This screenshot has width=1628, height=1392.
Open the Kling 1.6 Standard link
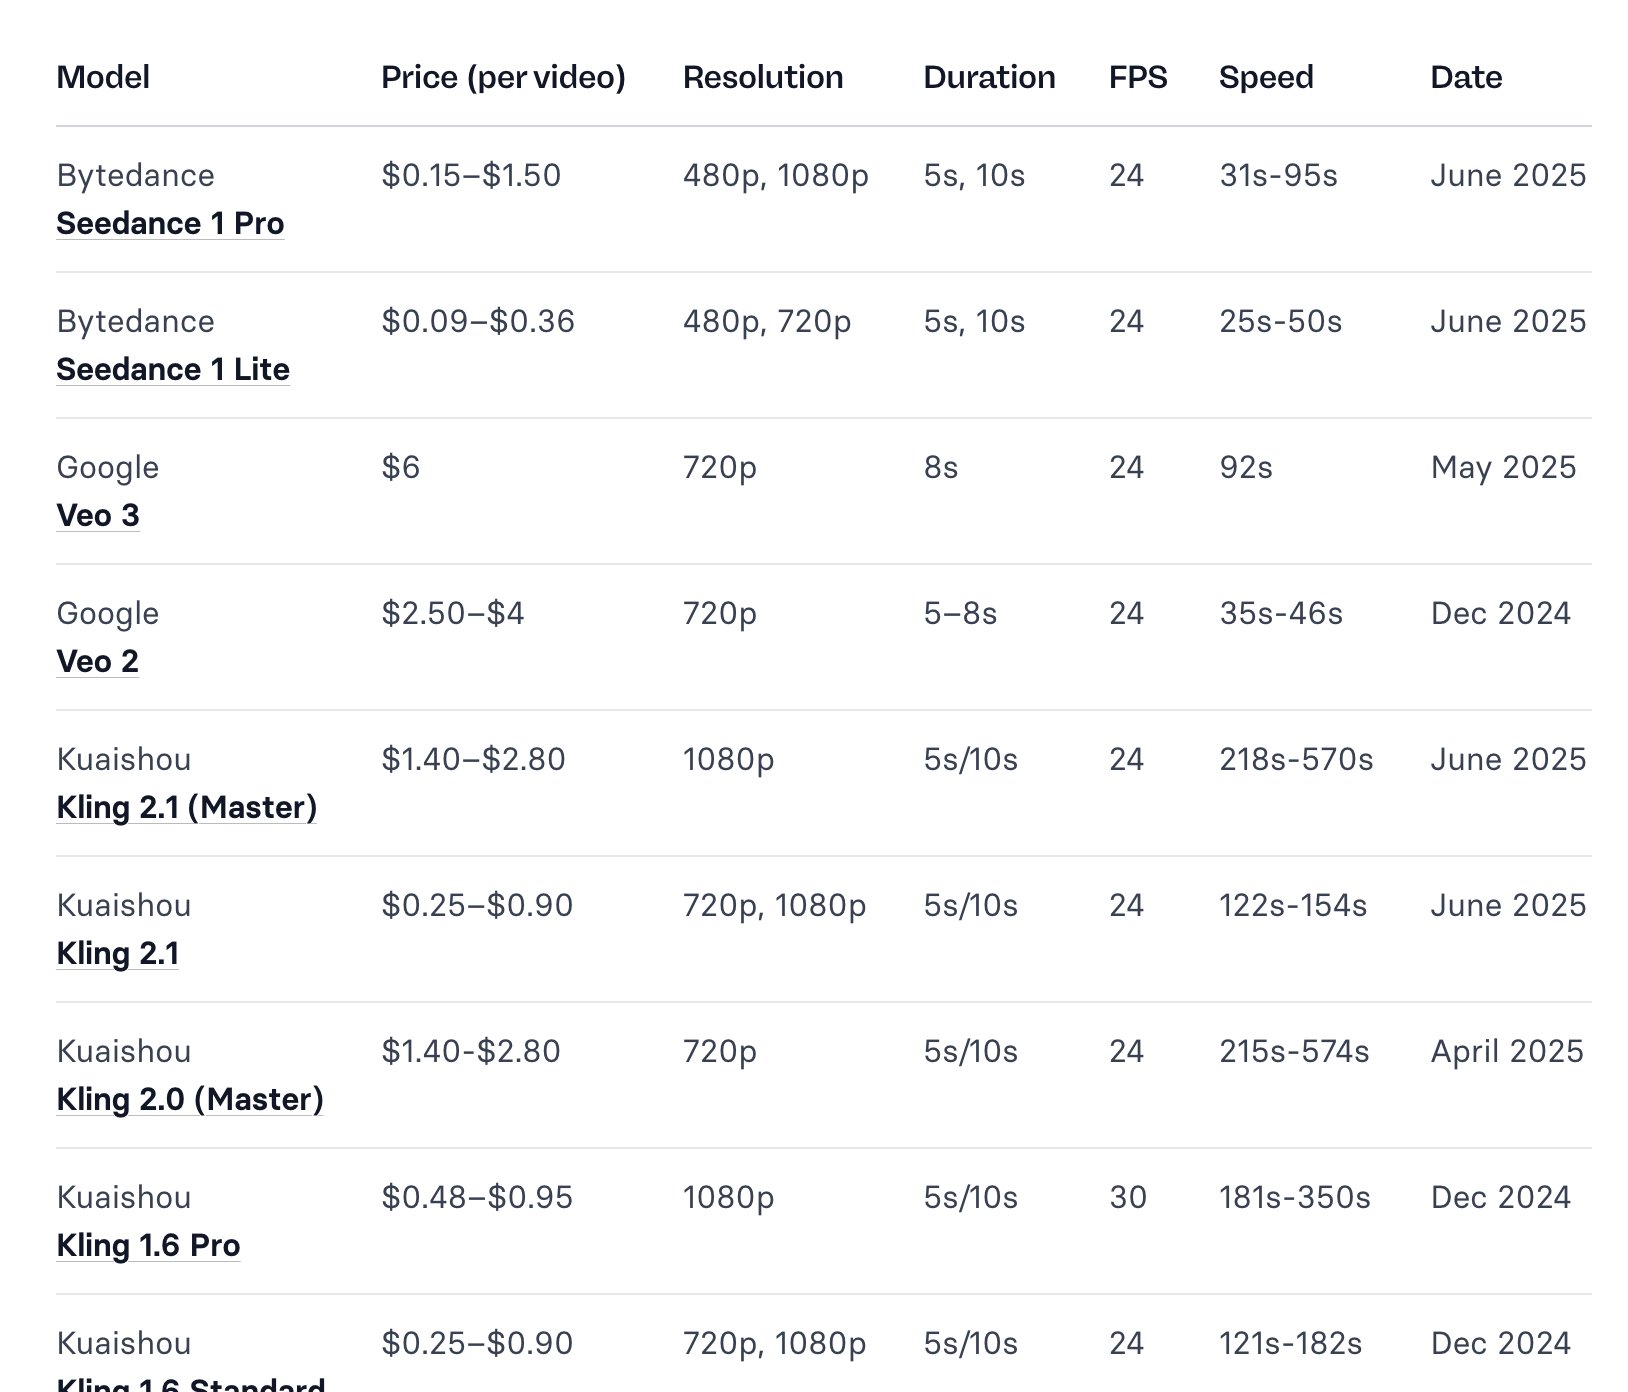(x=191, y=1382)
